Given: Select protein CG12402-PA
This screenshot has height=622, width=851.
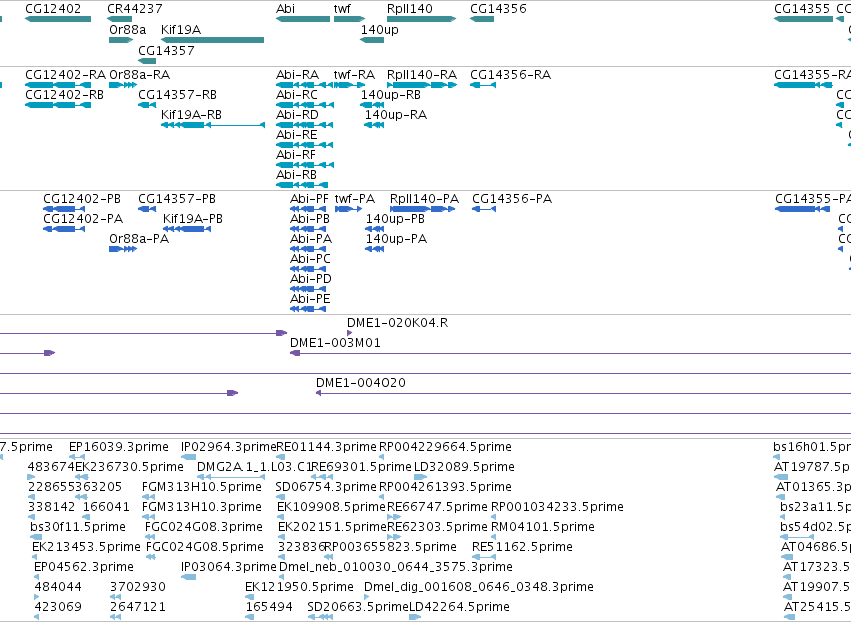Looking at the screenshot, I should point(64,229).
